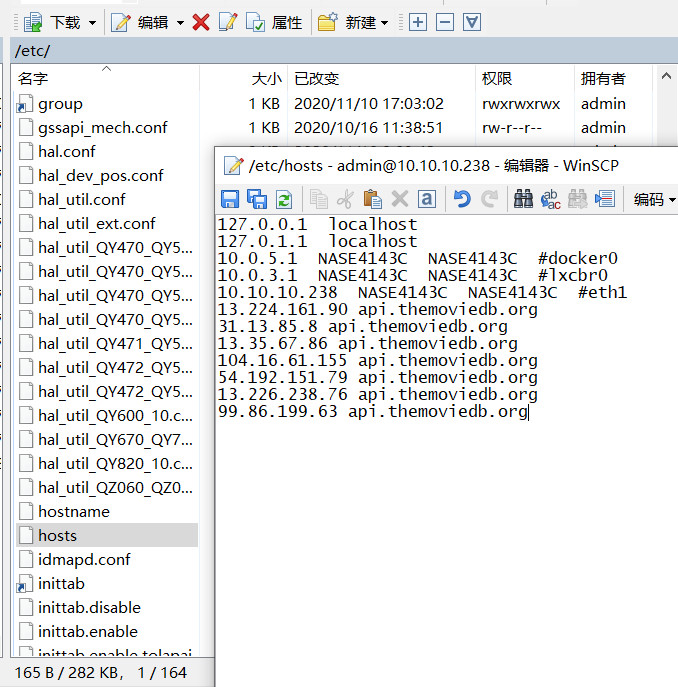Image resolution: width=678 pixels, height=687 pixels.
Task: Sort by Permissions (权限) column header
Action: pos(525,78)
